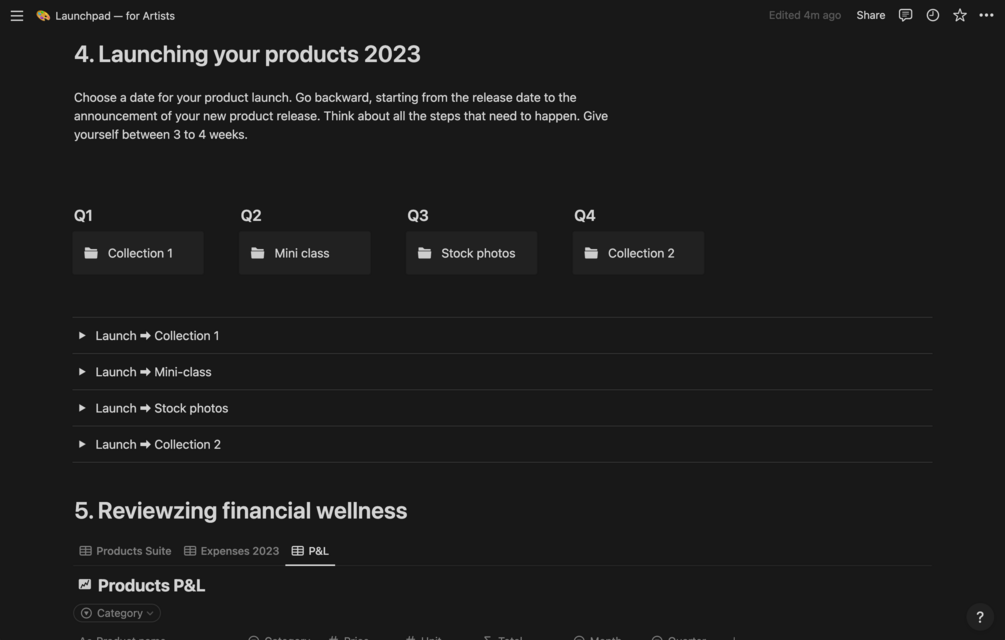The image size is (1005, 640).
Task: Switch to the Expenses 2023 tab
Action: click(231, 551)
